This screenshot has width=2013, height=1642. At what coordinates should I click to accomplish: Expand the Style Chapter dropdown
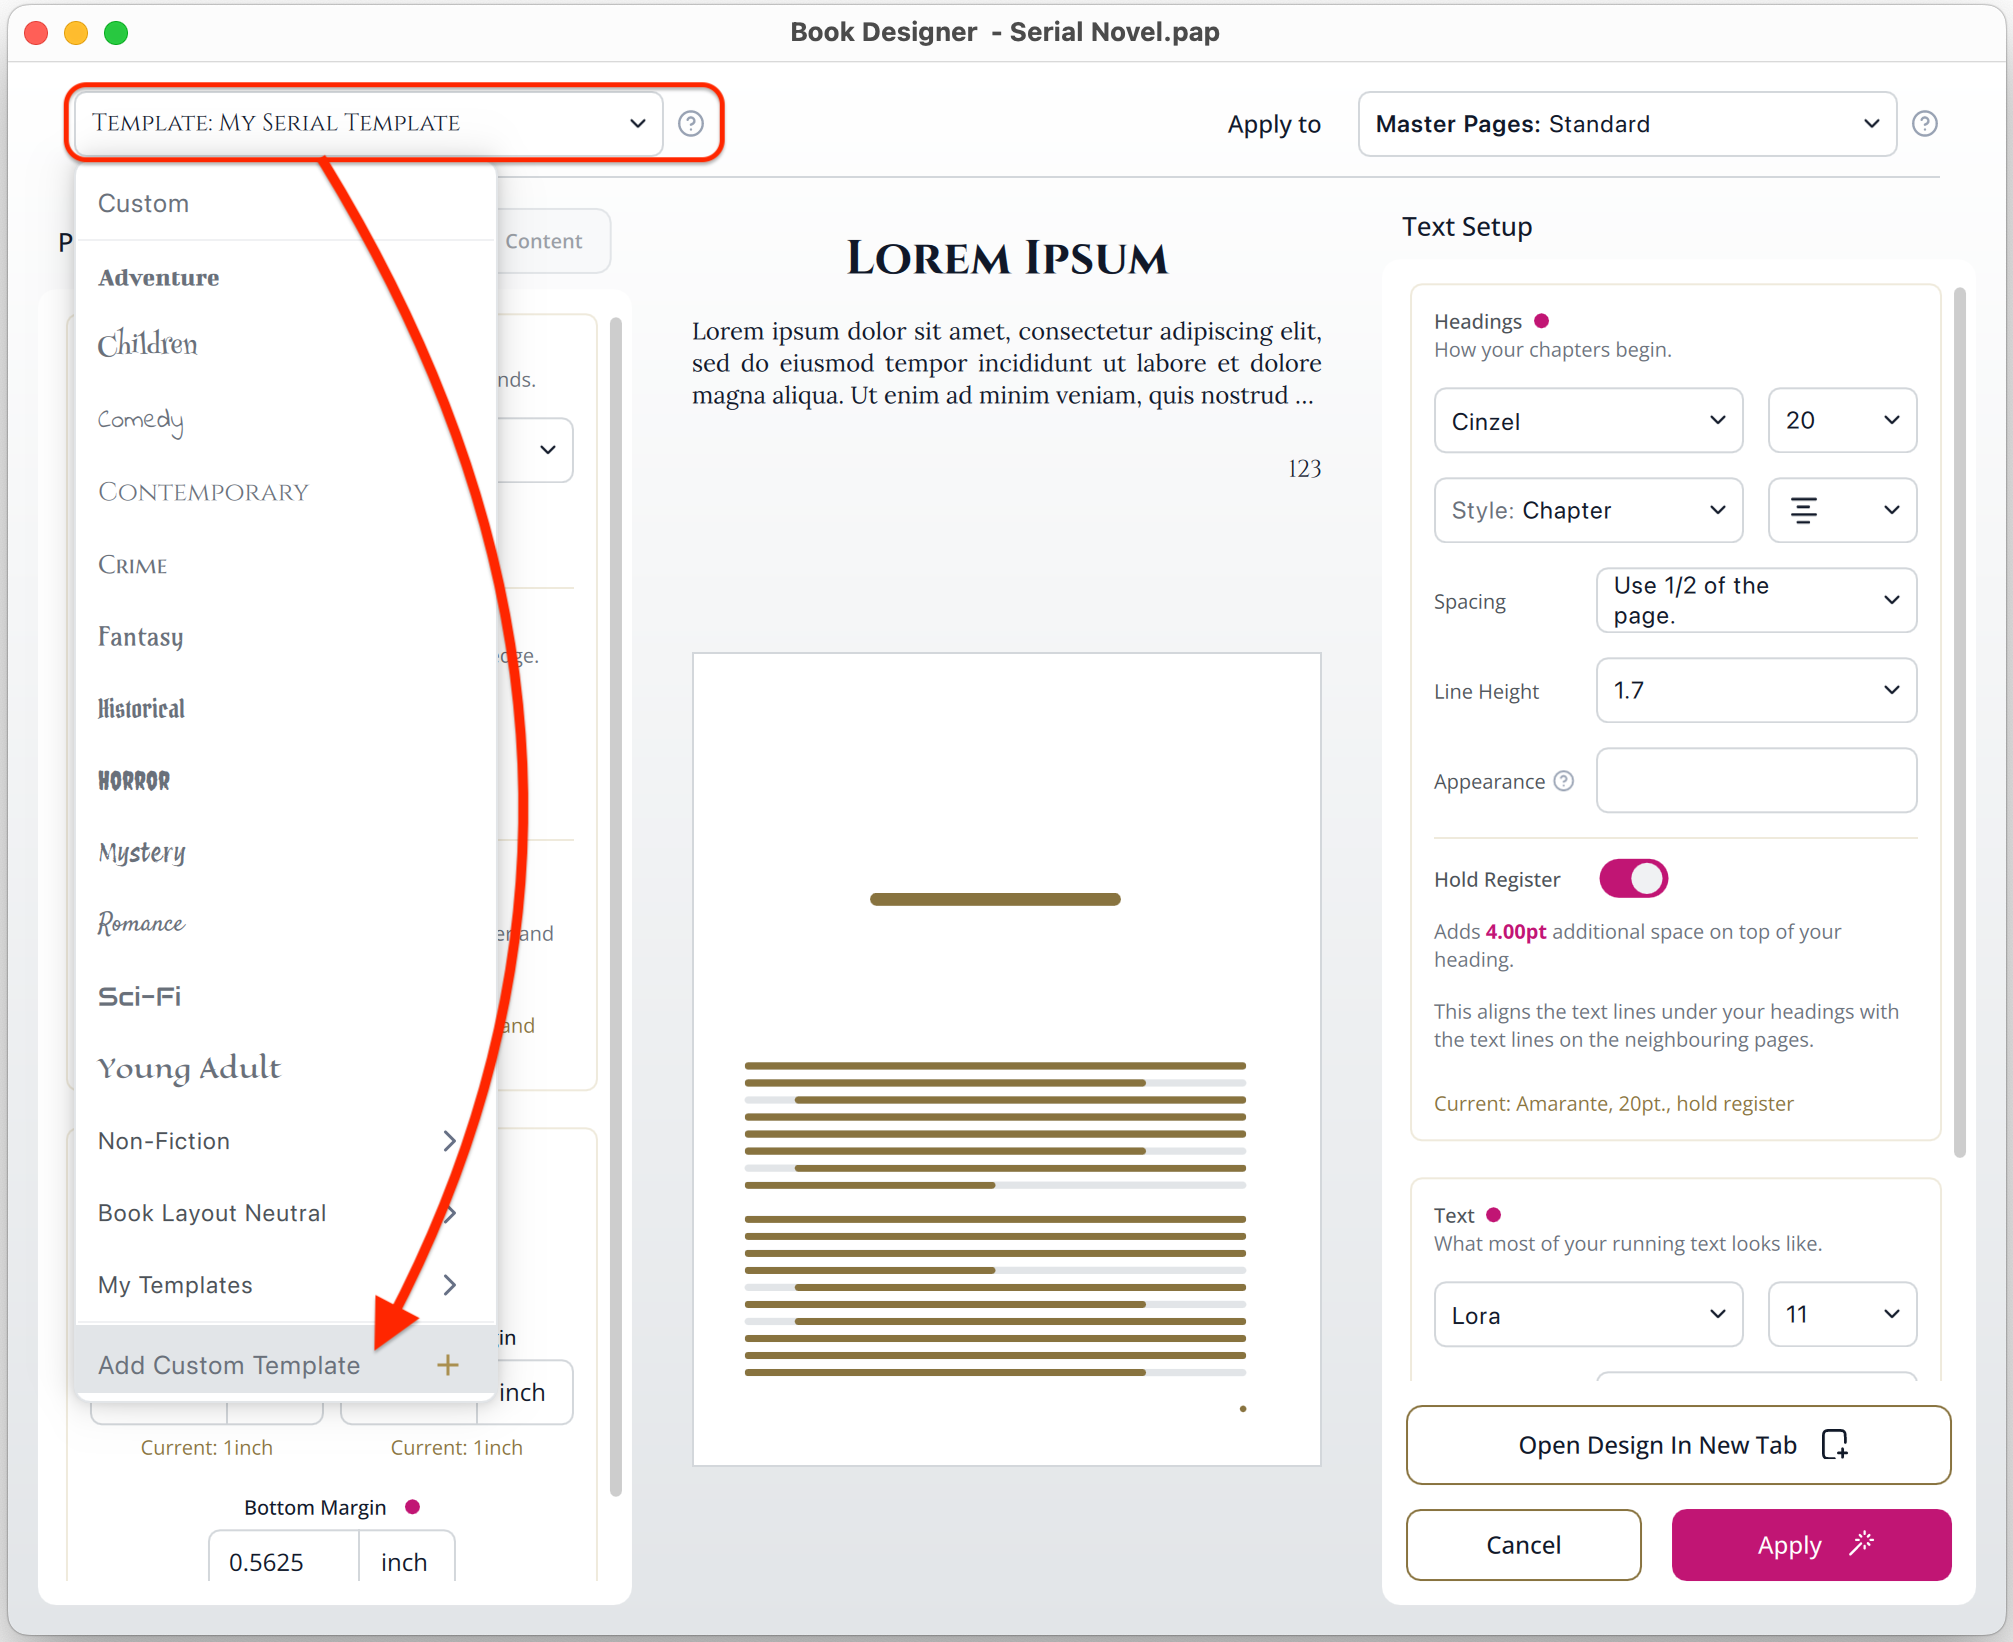(x=1587, y=510)
